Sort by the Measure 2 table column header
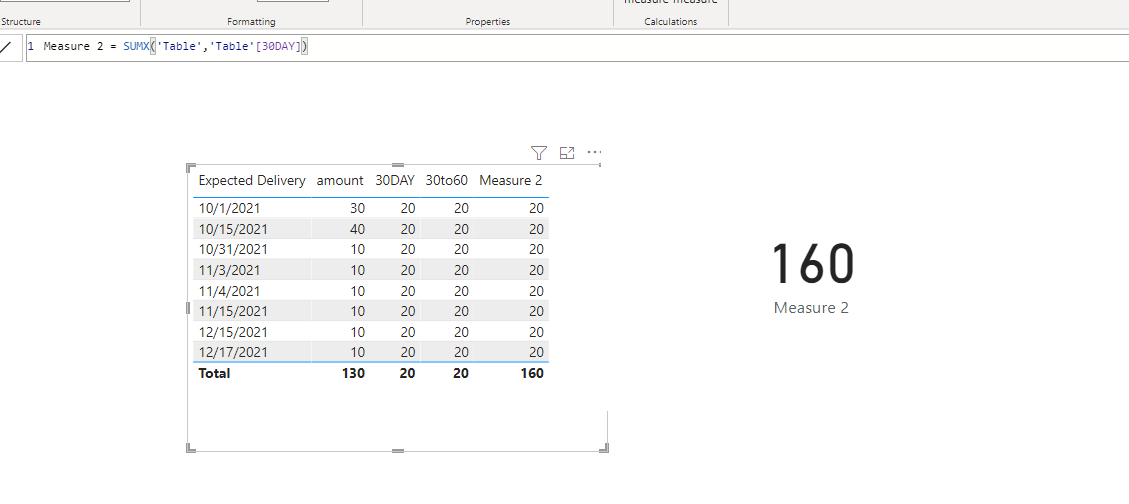The height and width of the screenshot is (504, 1129). pos(510,181)
